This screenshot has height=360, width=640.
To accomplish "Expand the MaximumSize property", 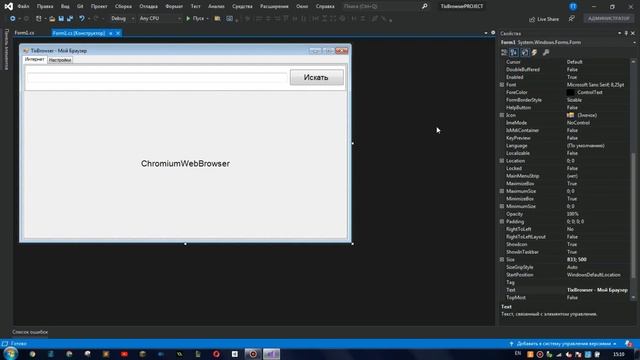I will click(x=502, y=191).
